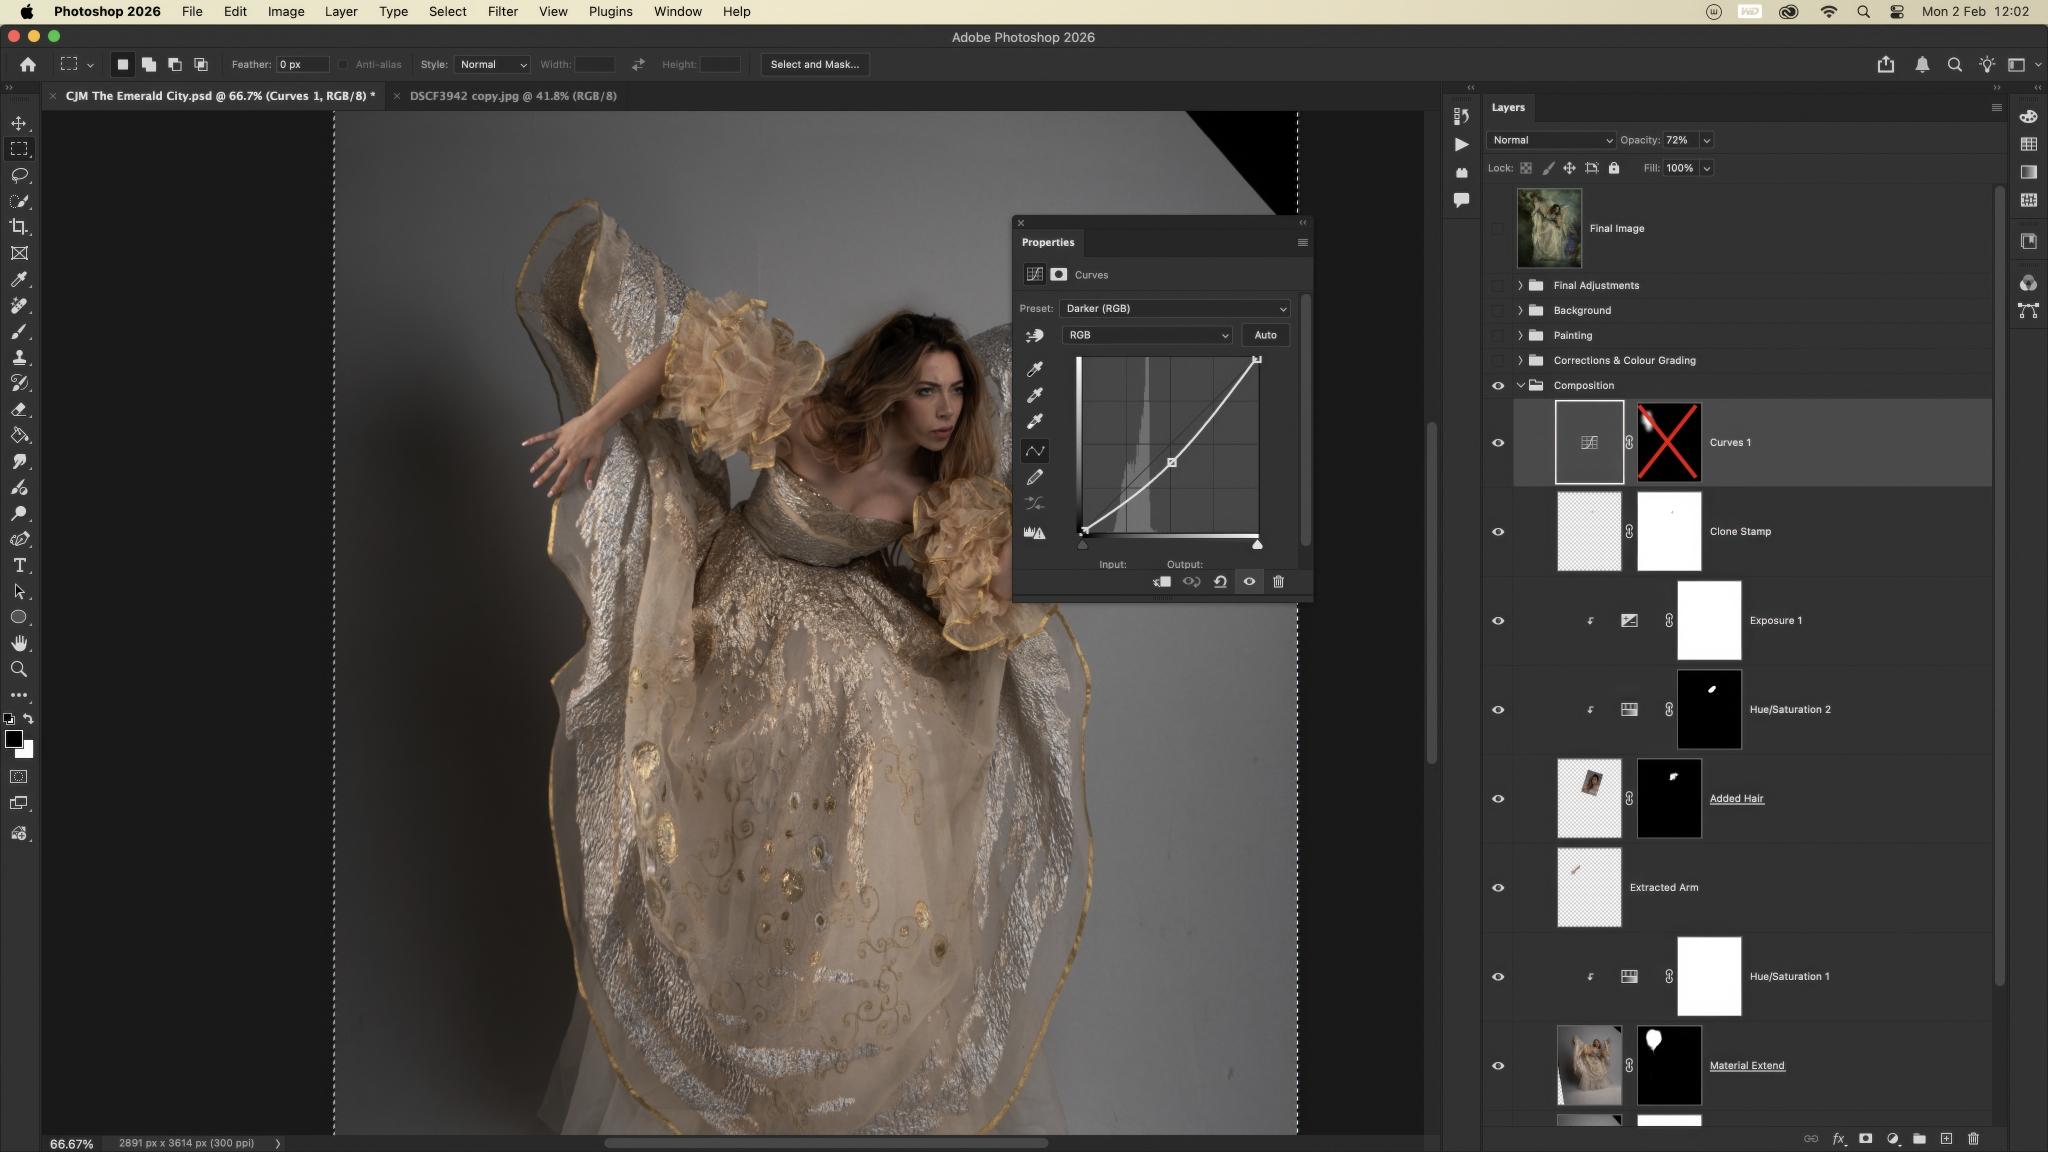Open the layer blend mode dropdown
2048x1152 pixels.
coord(1551,141)
